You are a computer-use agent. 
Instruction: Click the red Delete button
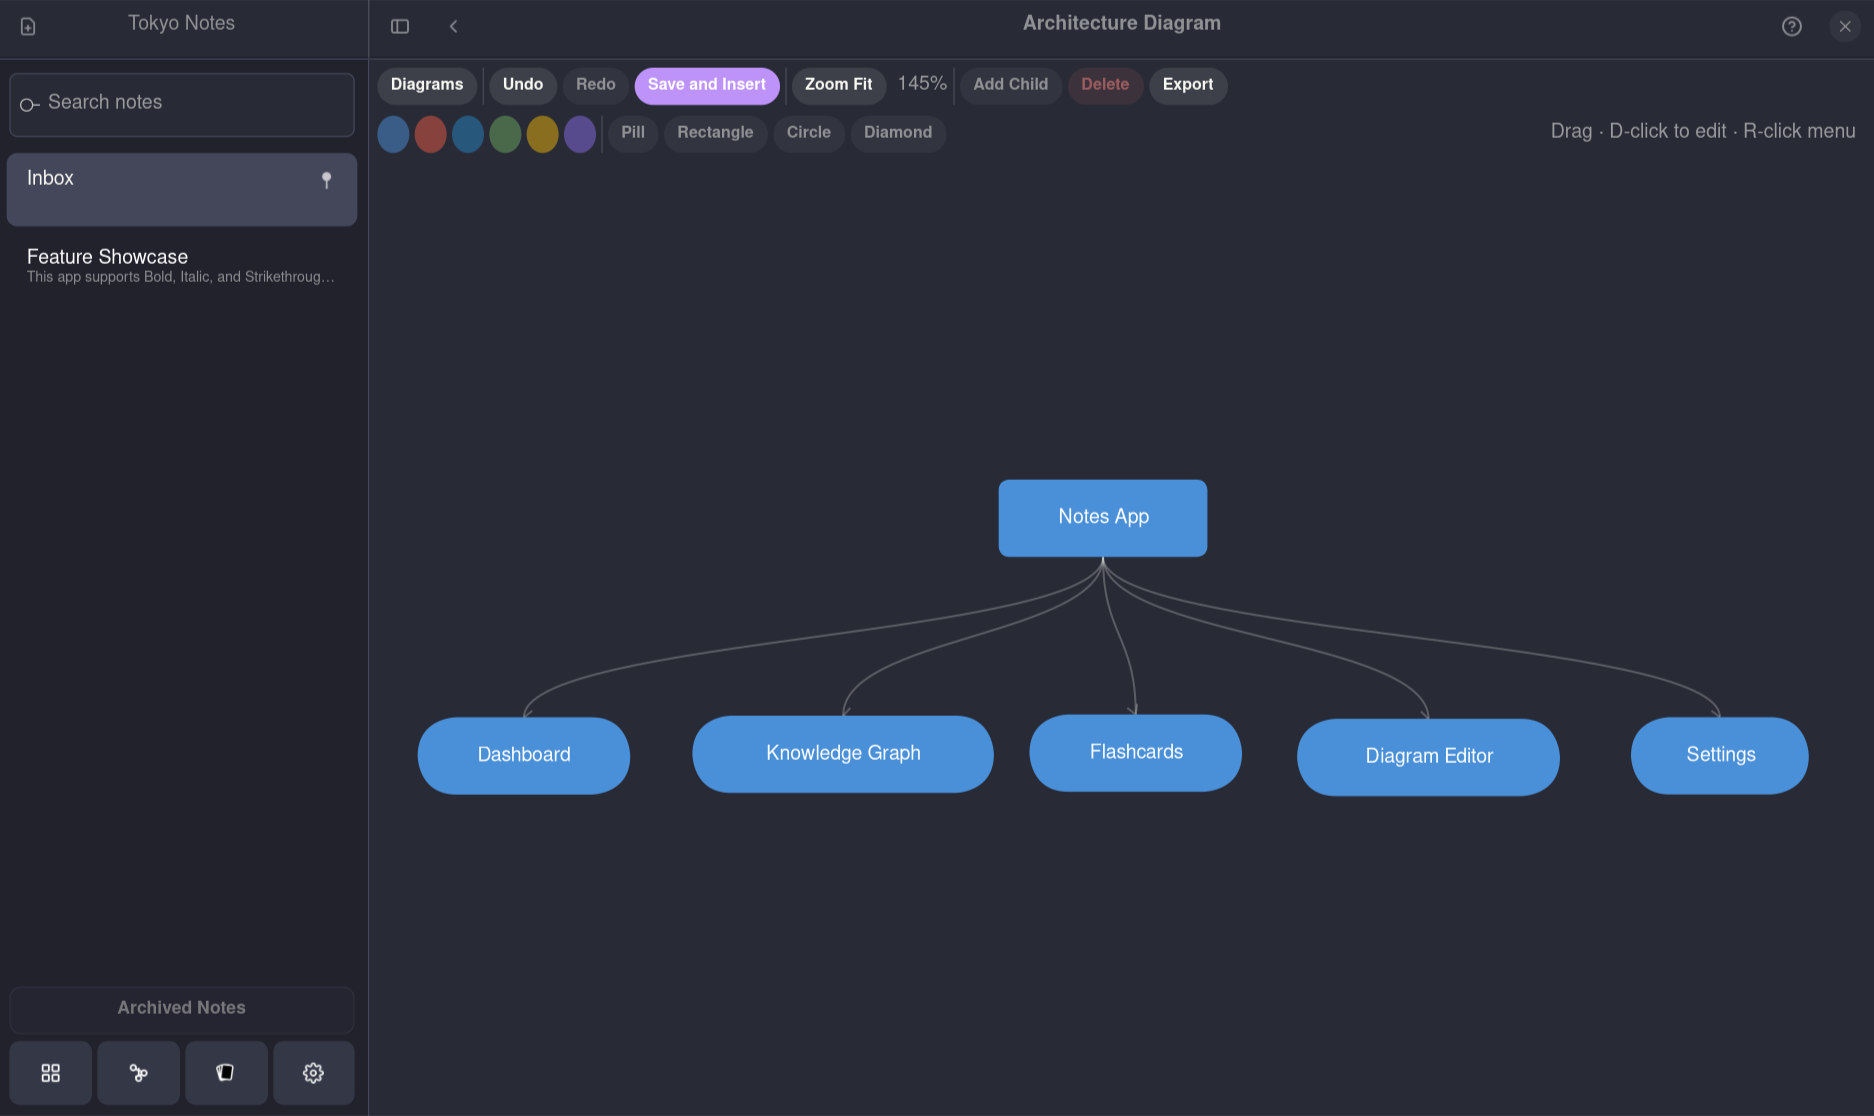[1105, 85]
